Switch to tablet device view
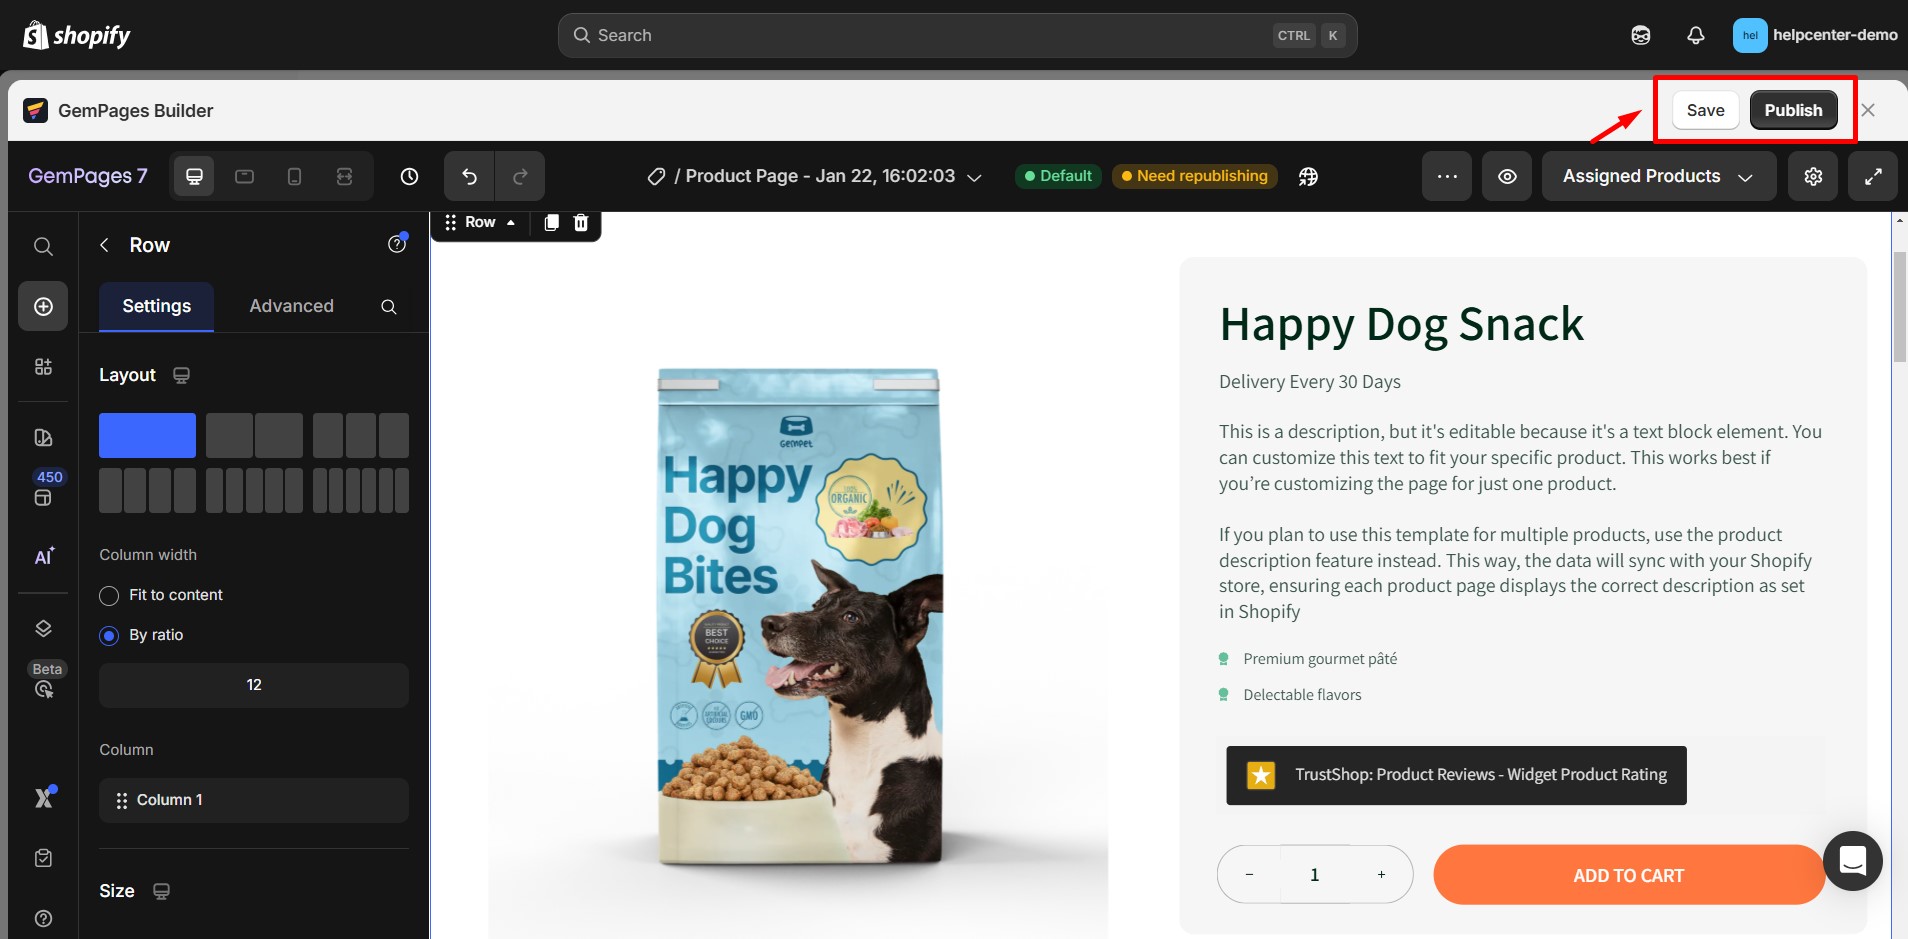Viewport: 1908px width, 939px height. pos(244,176)
